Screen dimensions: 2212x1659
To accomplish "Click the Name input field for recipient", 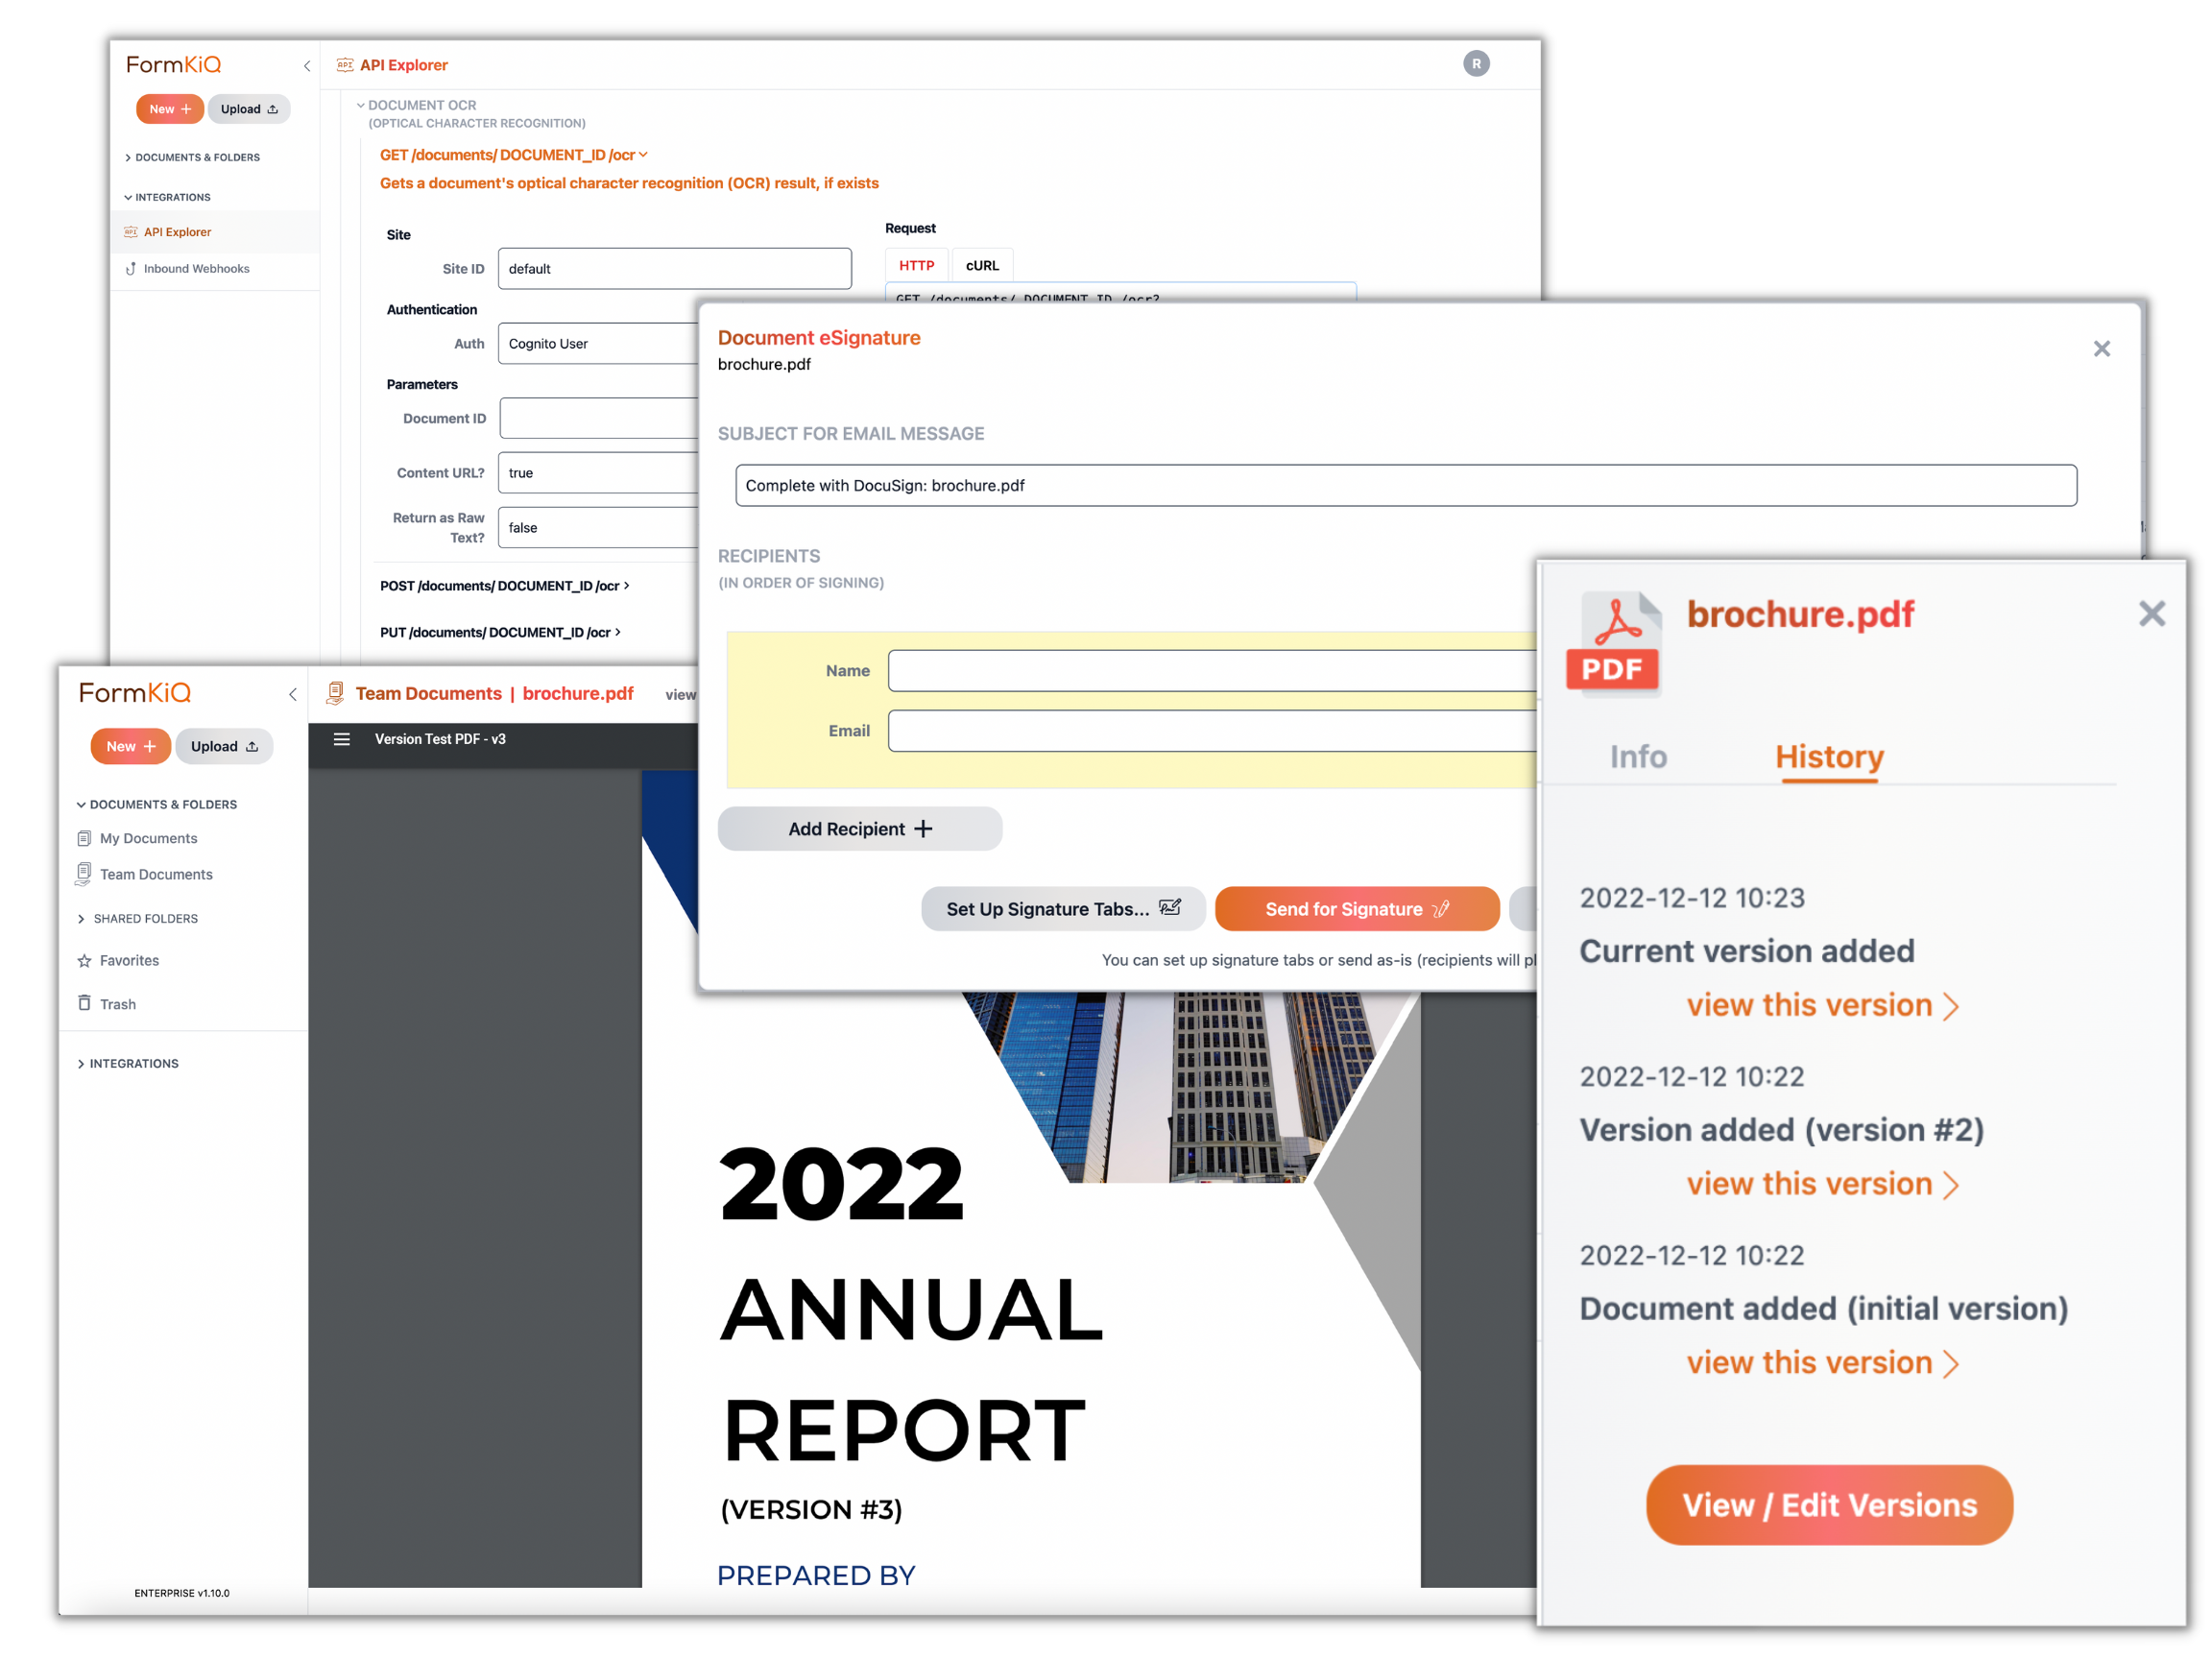I will click(x=1209, y=669).
